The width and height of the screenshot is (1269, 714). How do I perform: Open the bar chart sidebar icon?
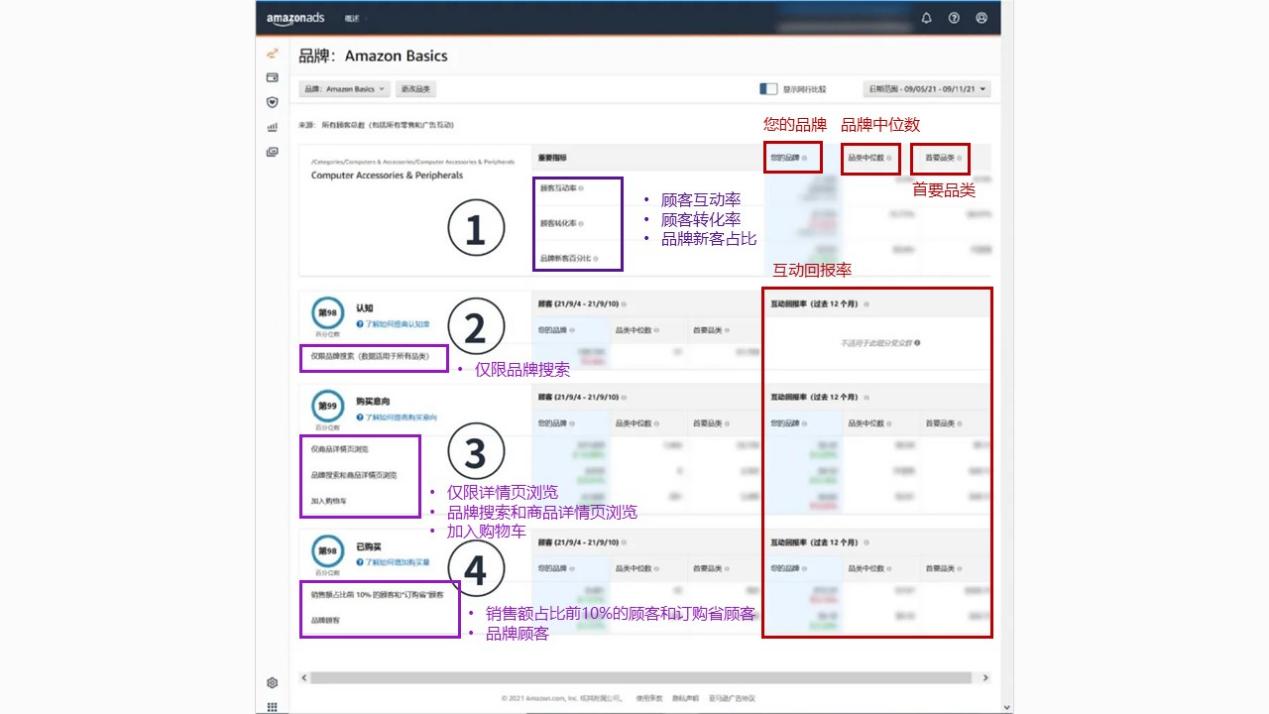[x=272, y=127]
